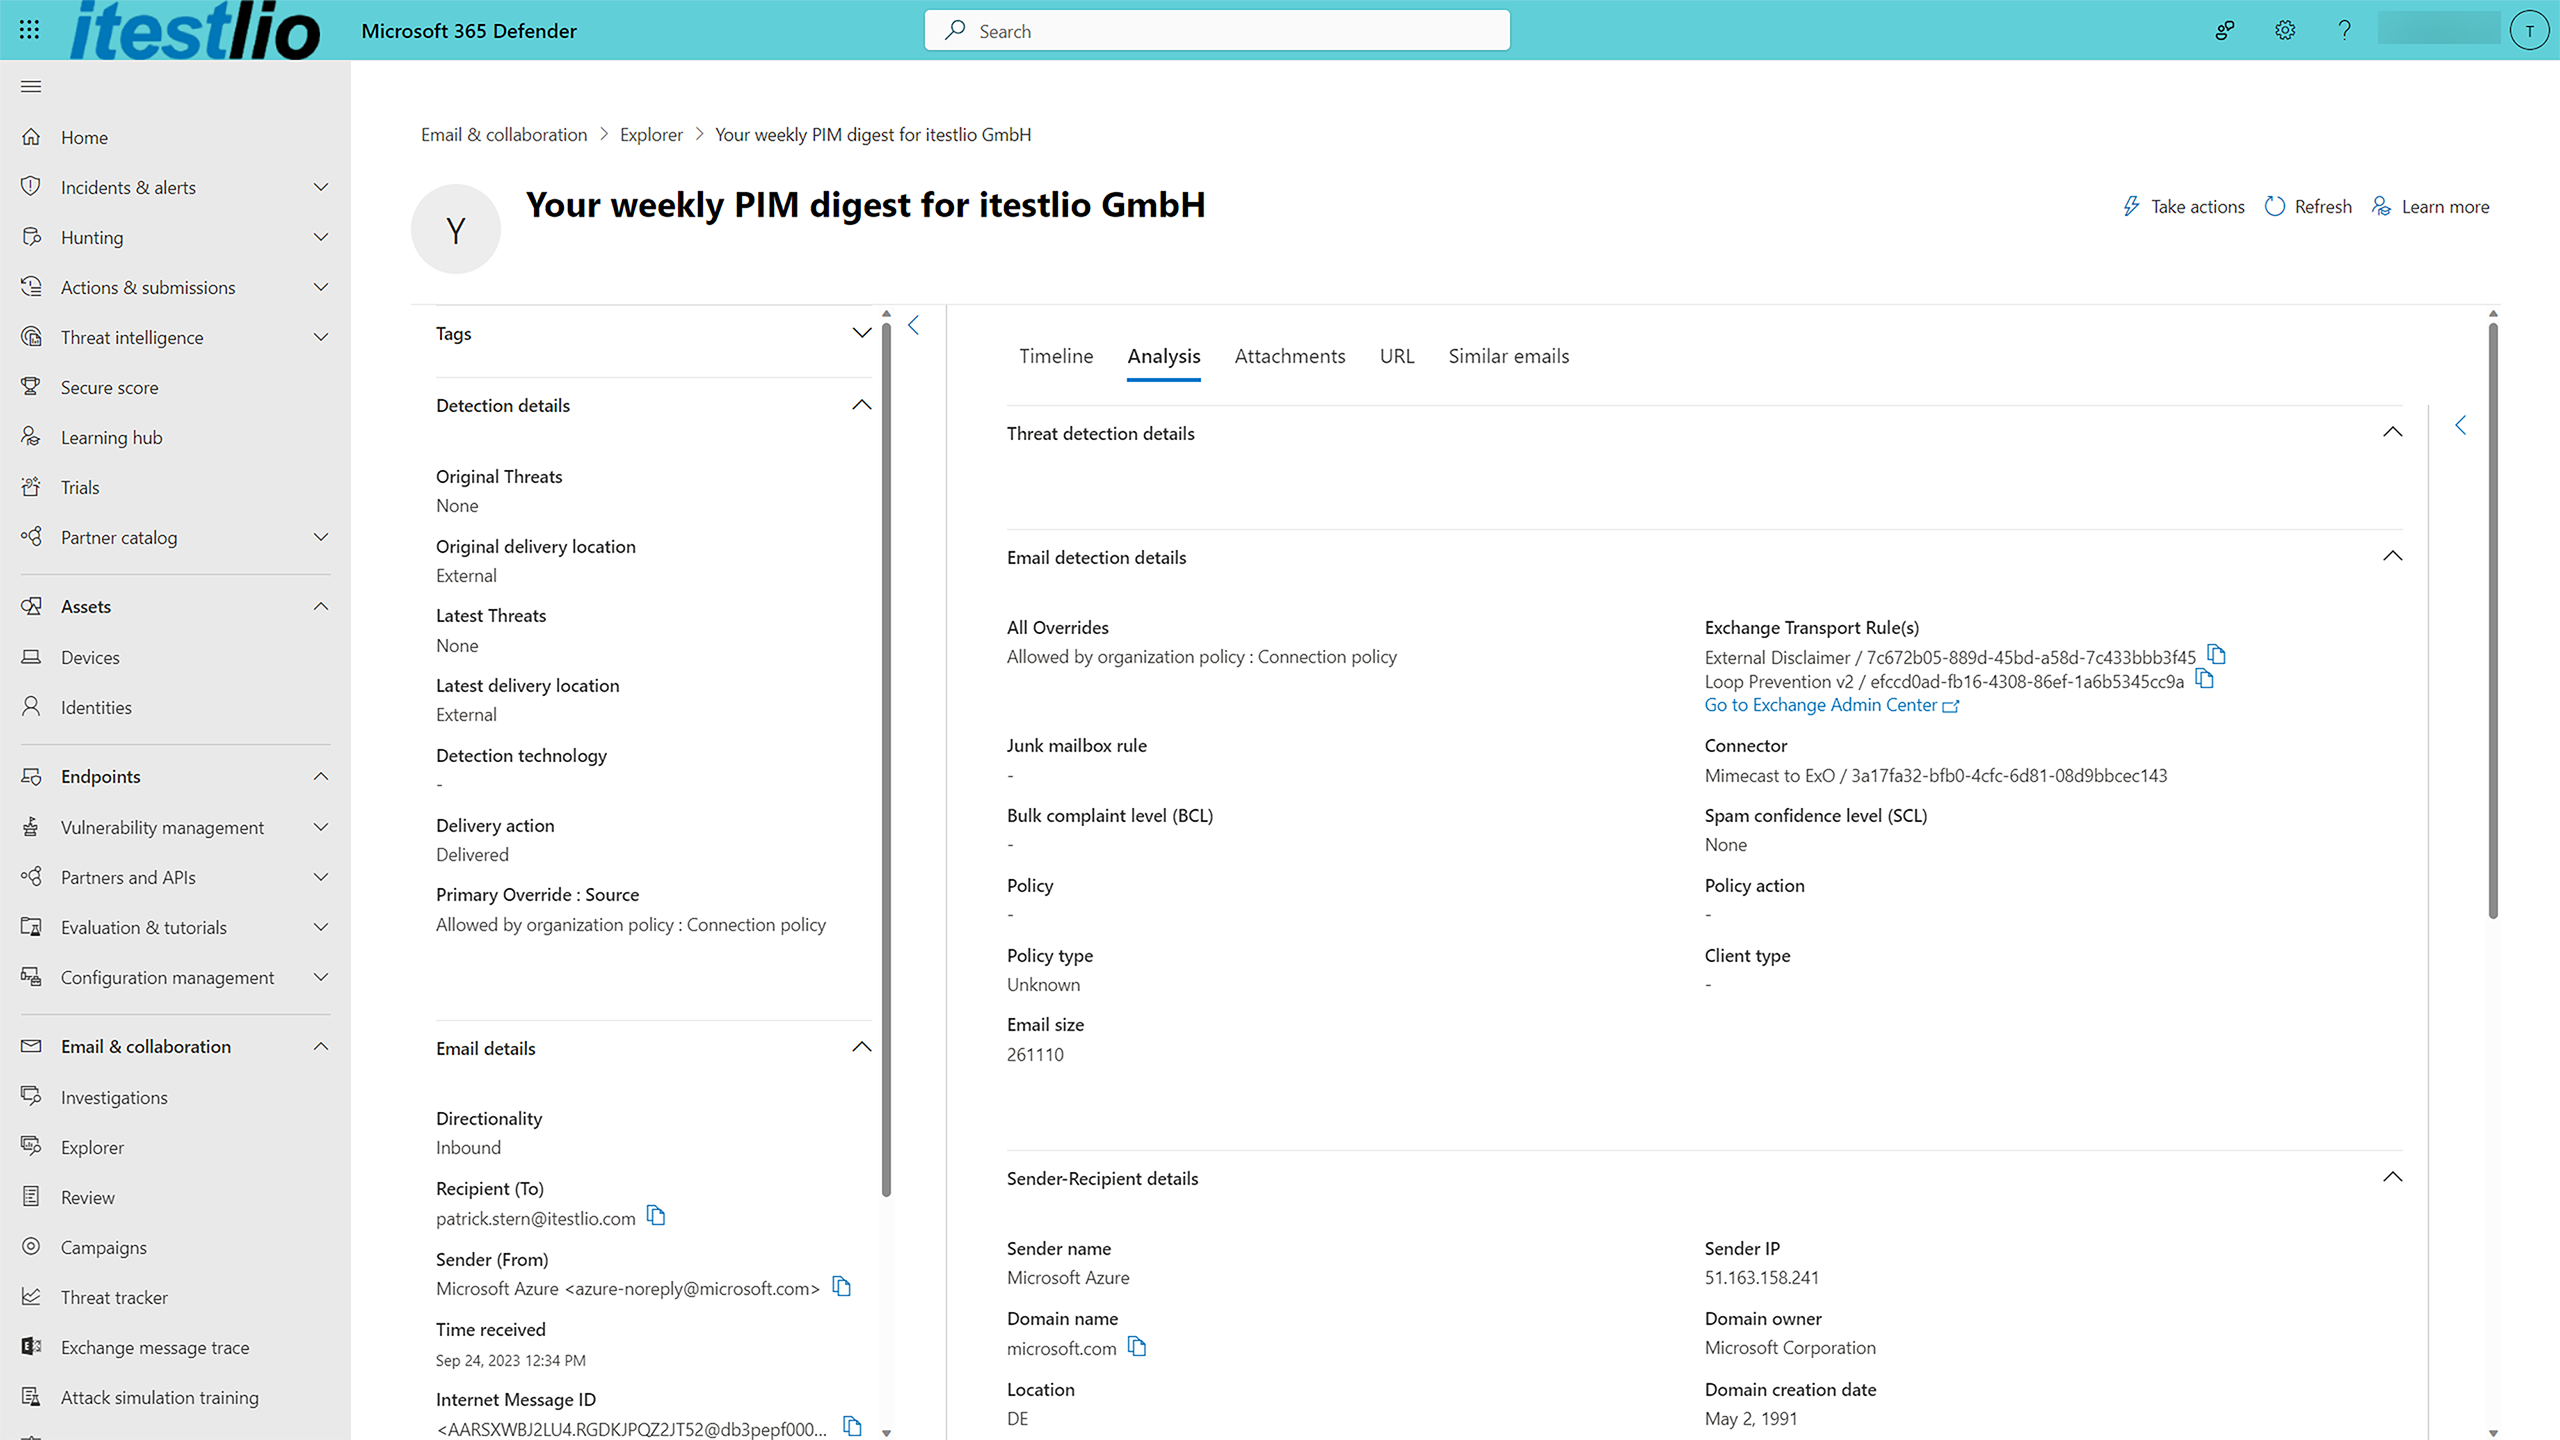
Task: Copy the recipient email address
Action: pos(656,1216)
